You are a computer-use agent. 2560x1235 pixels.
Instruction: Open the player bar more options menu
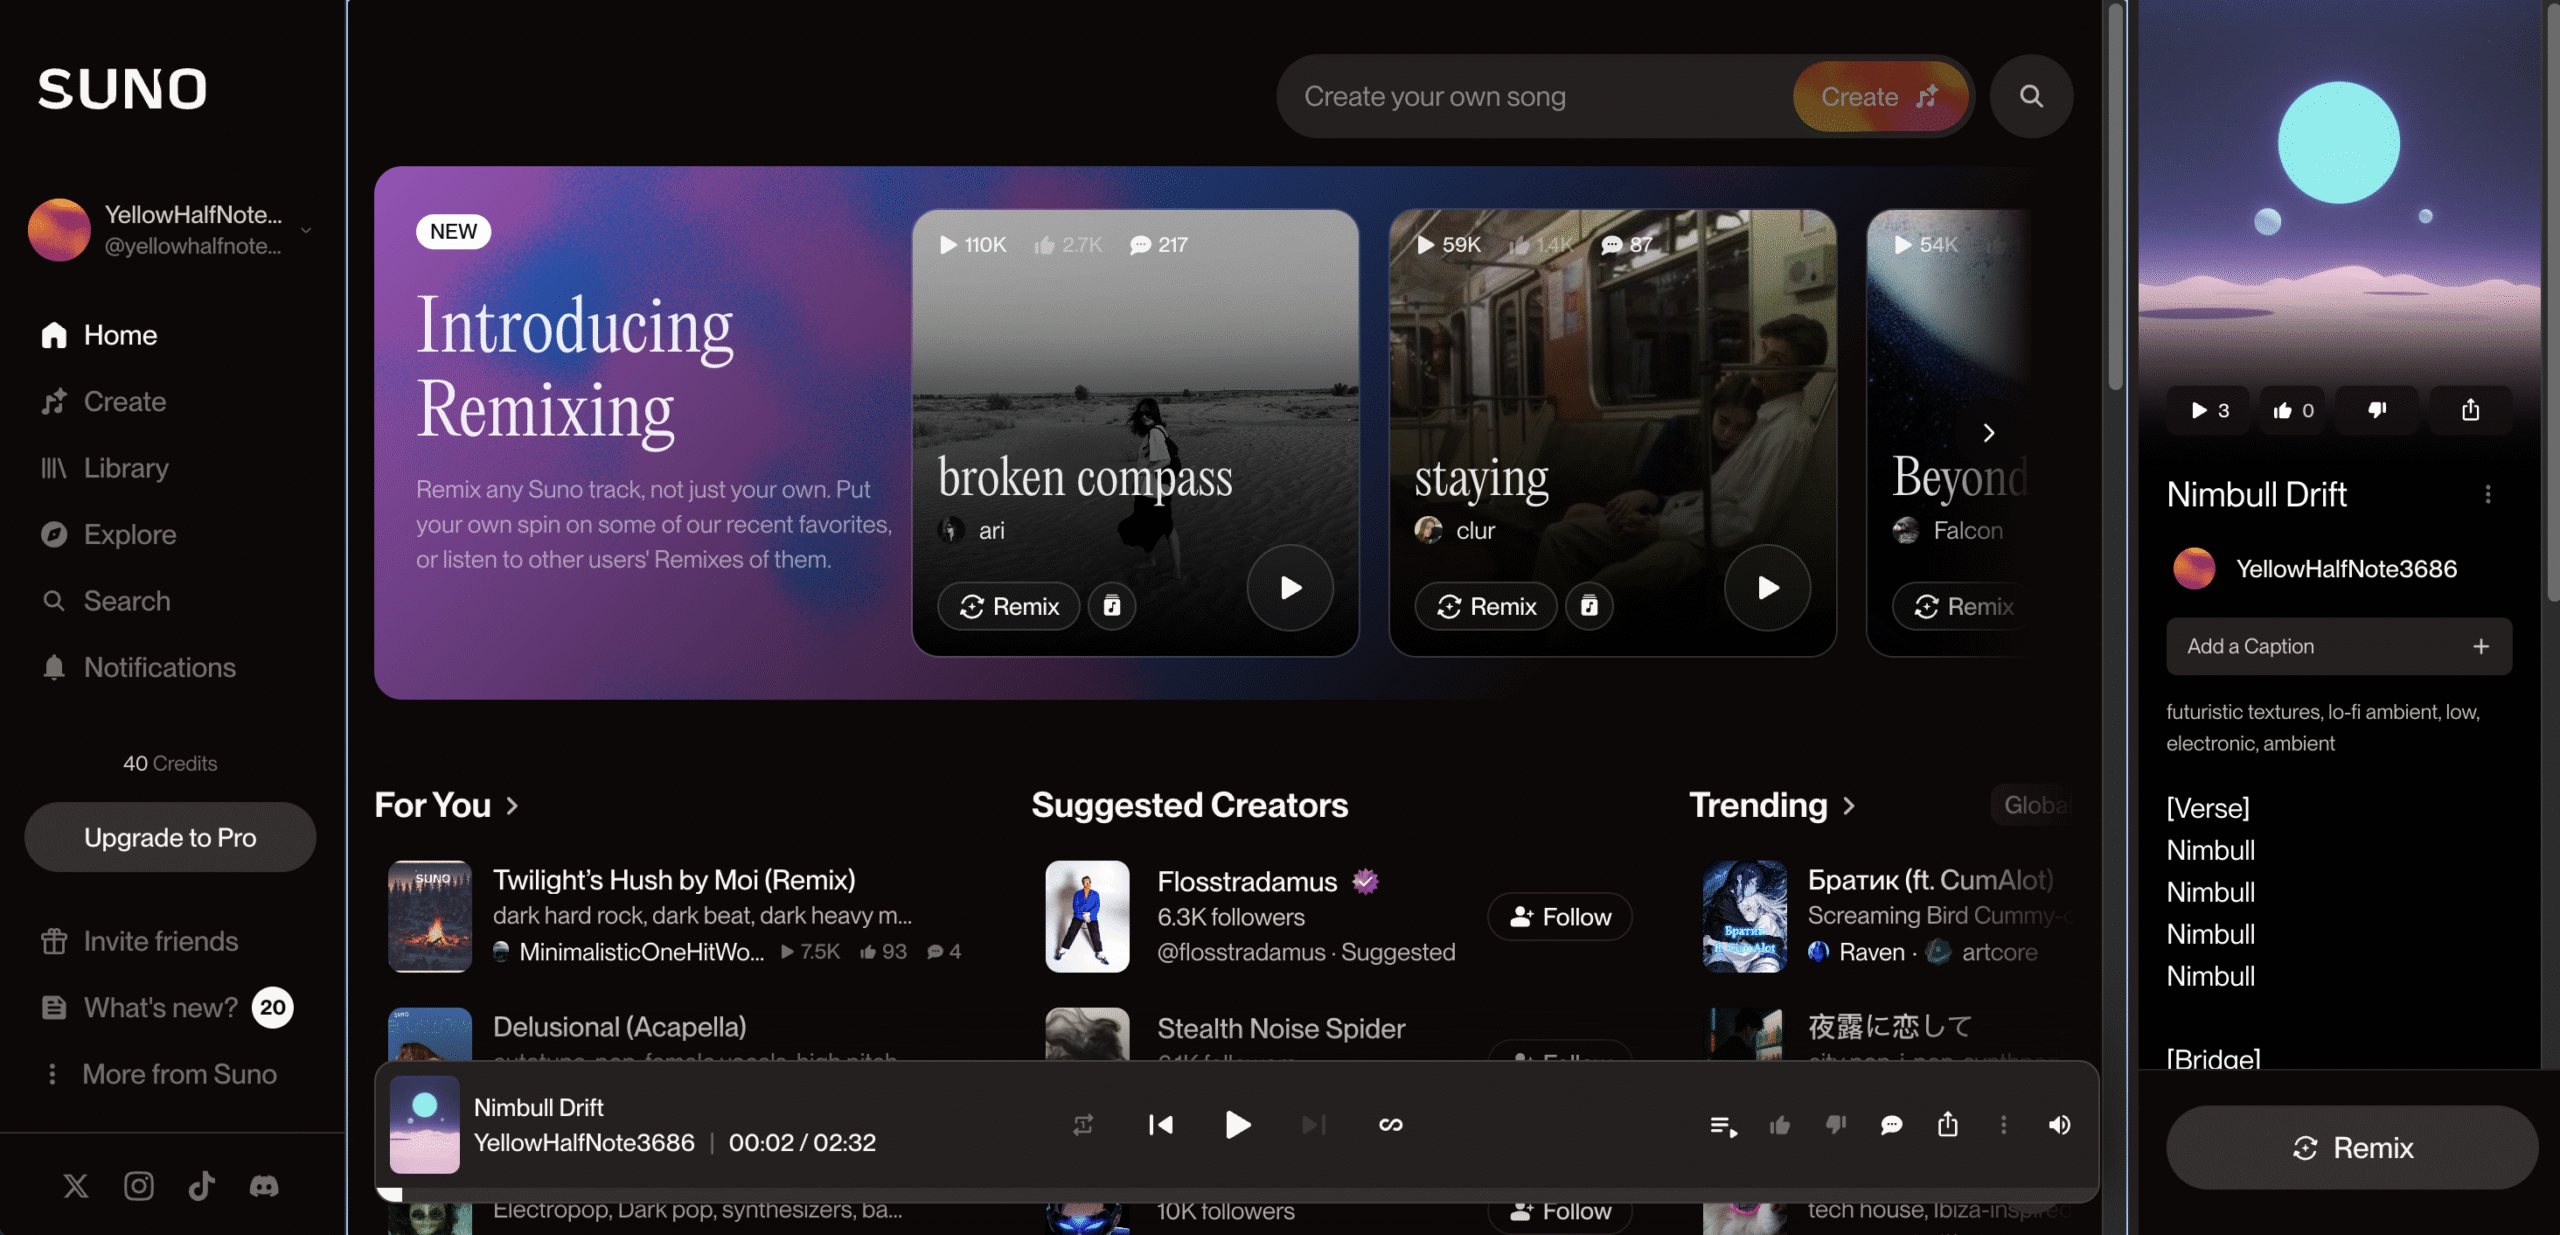point(2003,1125)
